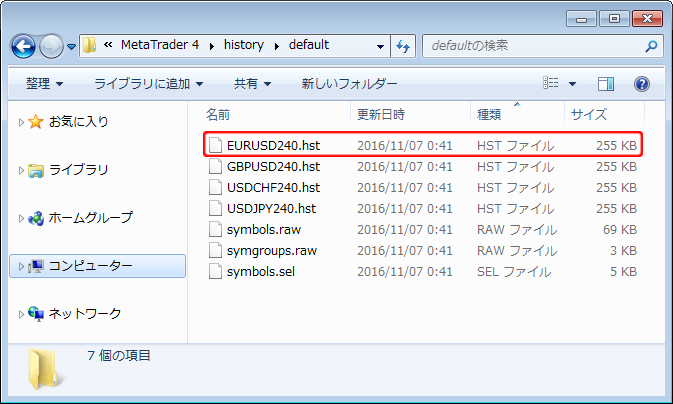Click the refresh button beside address bar
673x404 pixels.
(x=403, y=46)
